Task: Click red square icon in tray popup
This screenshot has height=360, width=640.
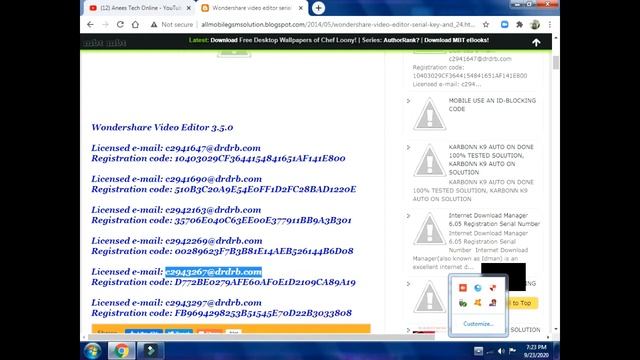Action: pos(462,288)
